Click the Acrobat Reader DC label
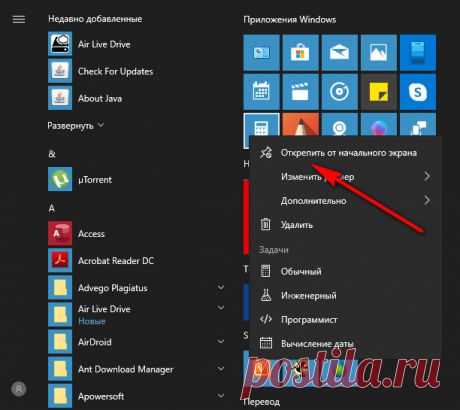Image resolution: width=460 pixels, height=410 pixels. (x=116, y=261)
